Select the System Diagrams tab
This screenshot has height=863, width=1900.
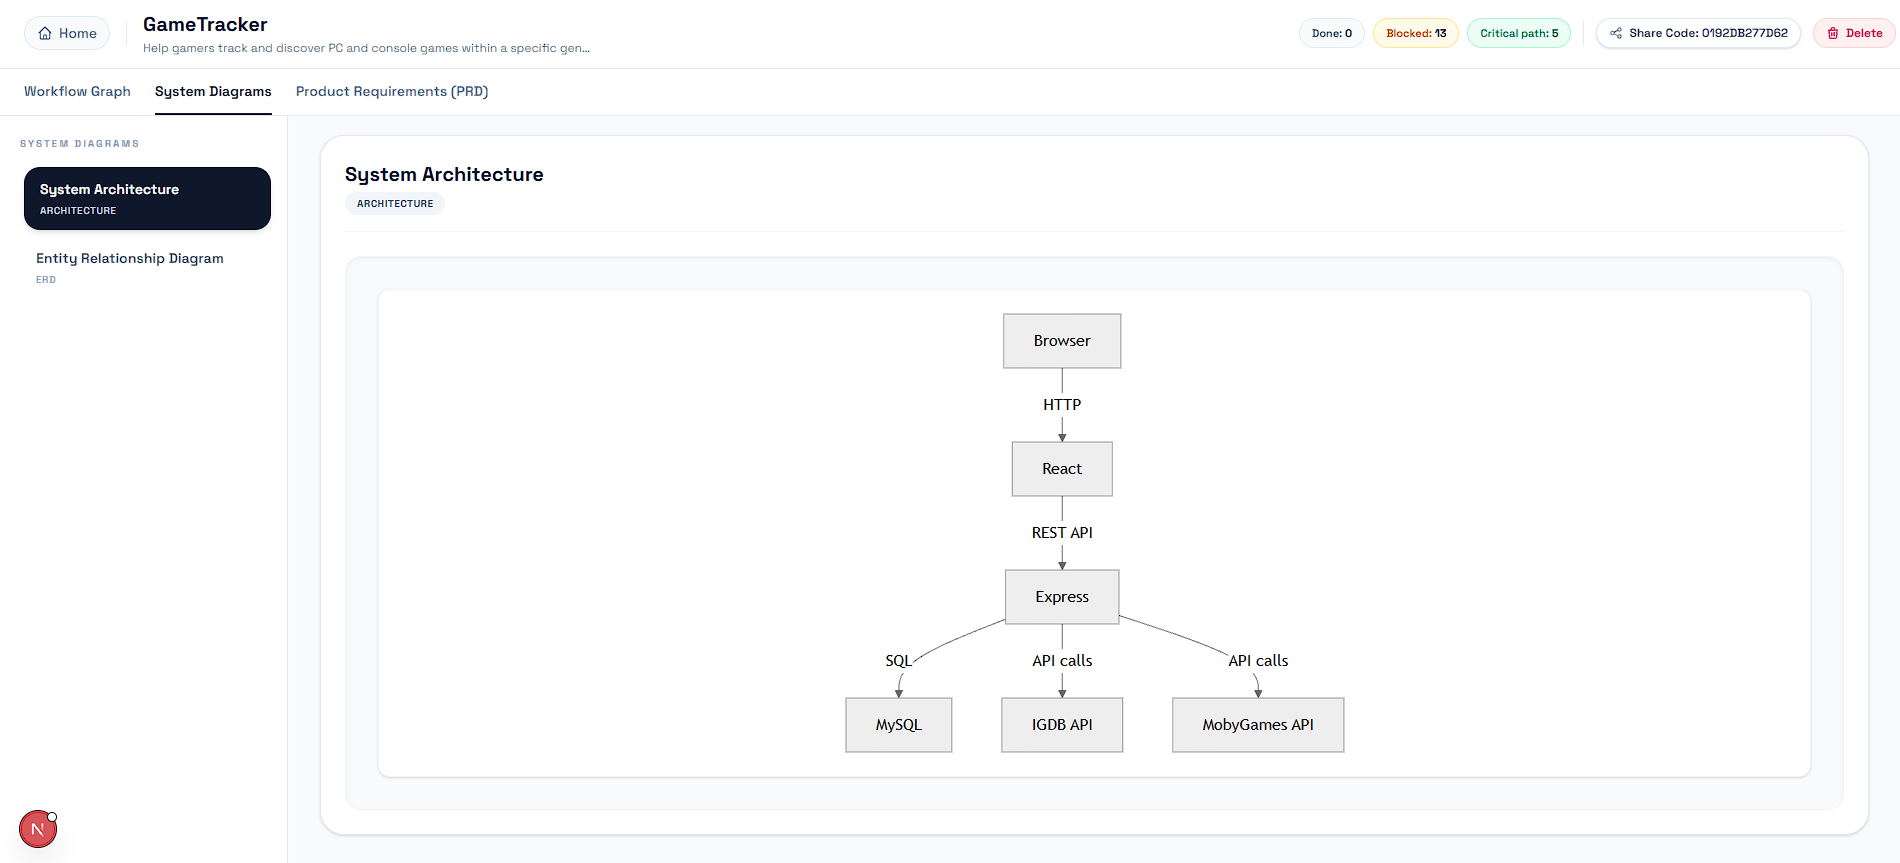tap(213, 91)
